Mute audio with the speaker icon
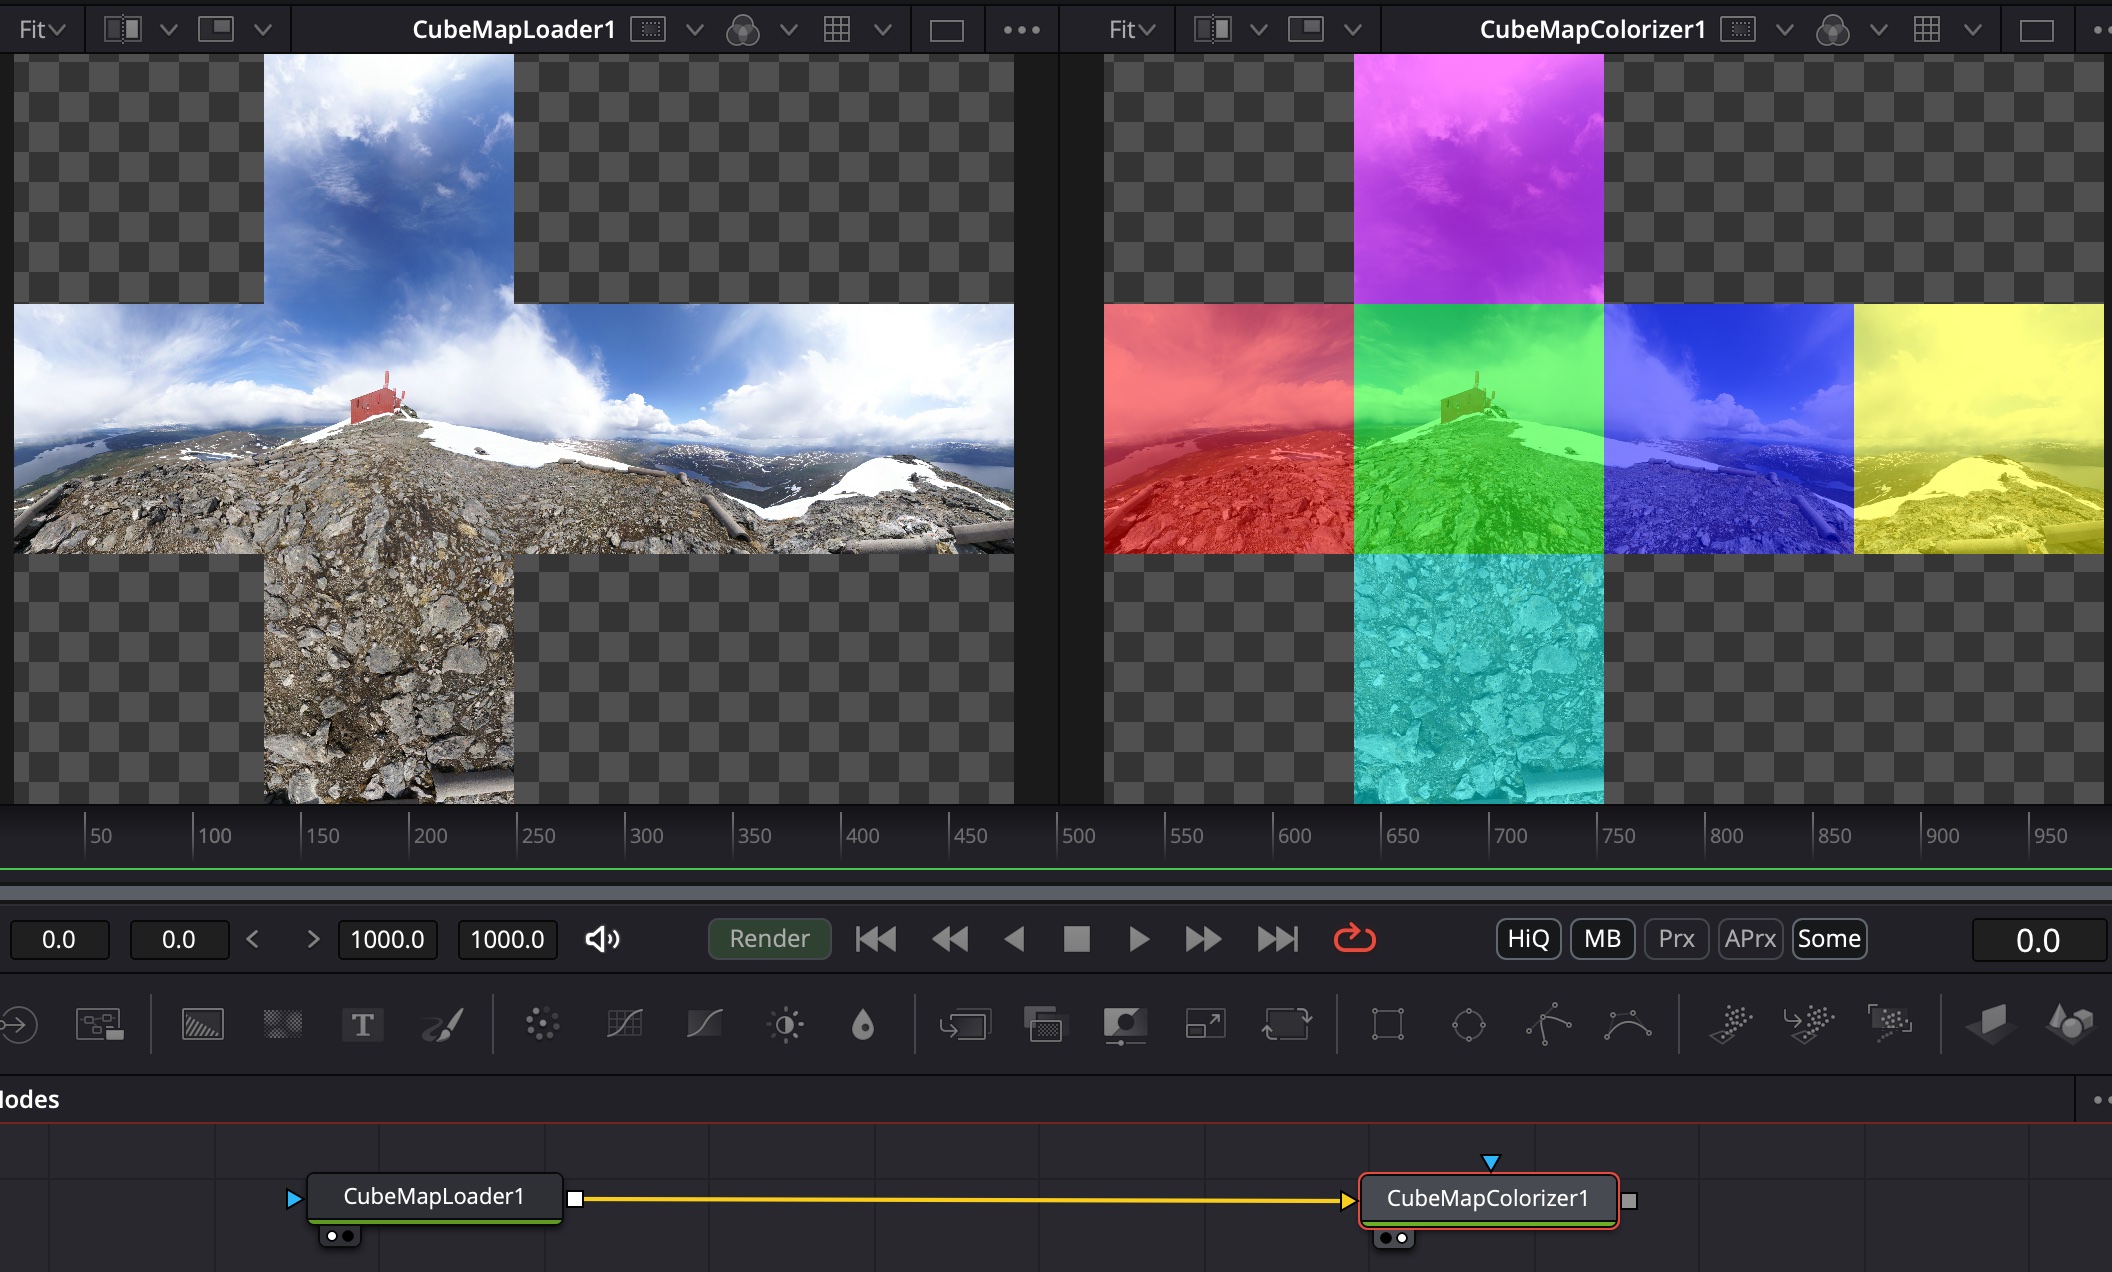Screen dimensions: 2112x1272 tap(602, 939)
